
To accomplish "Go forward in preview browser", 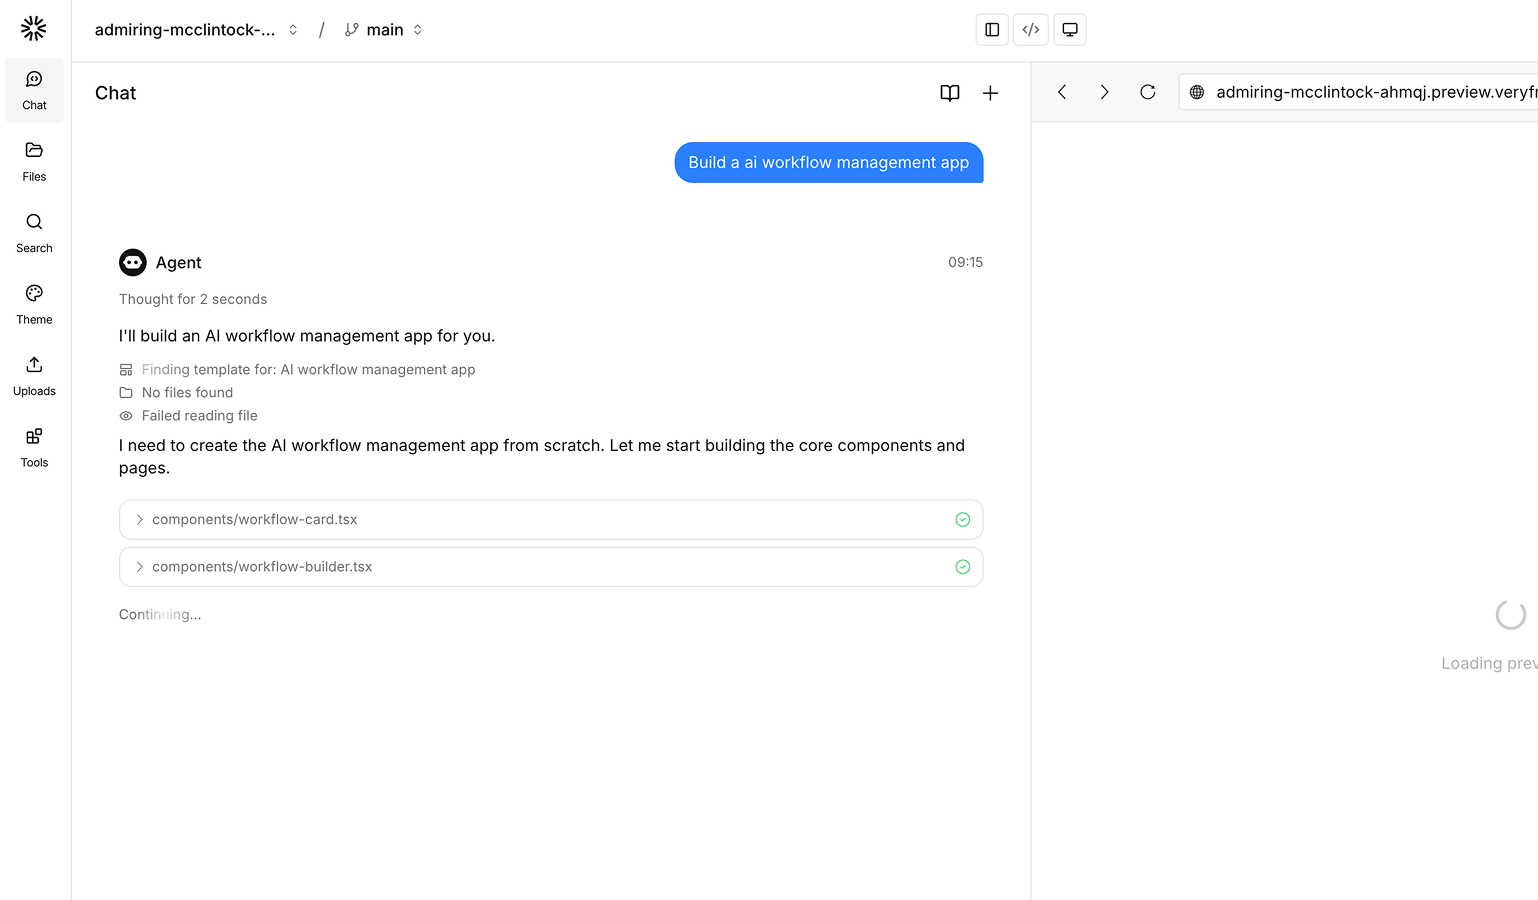I will click(1104, 92).
